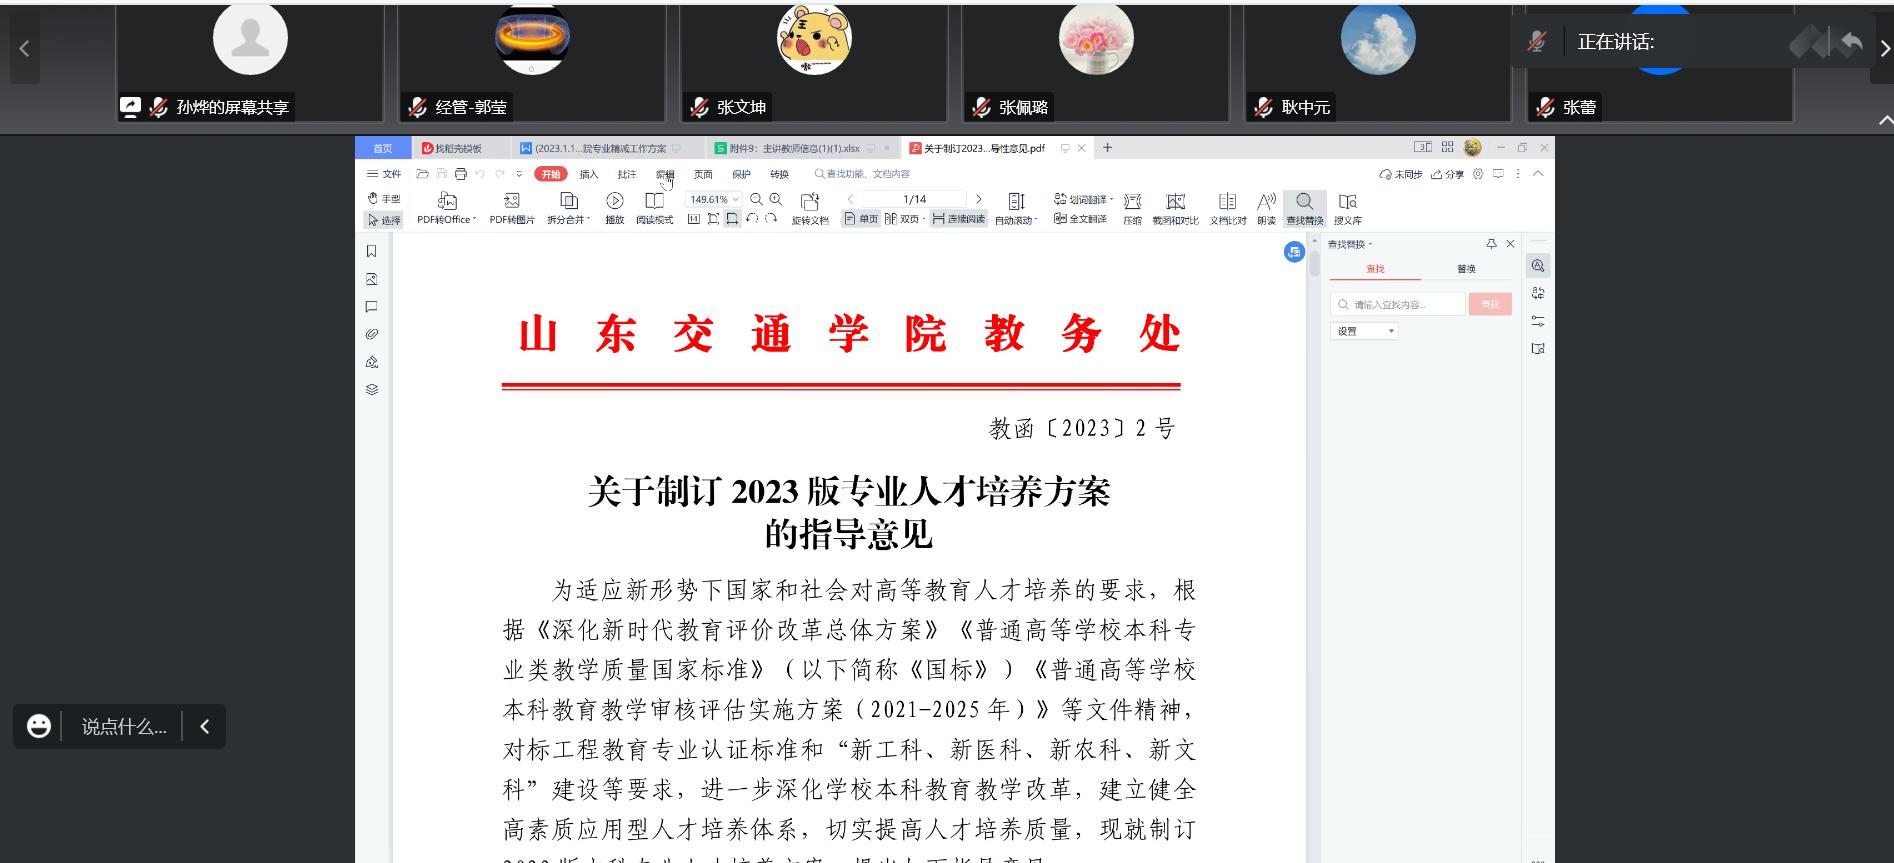Expand the 设置 dropdown in find panel

tap(1364, 331)
